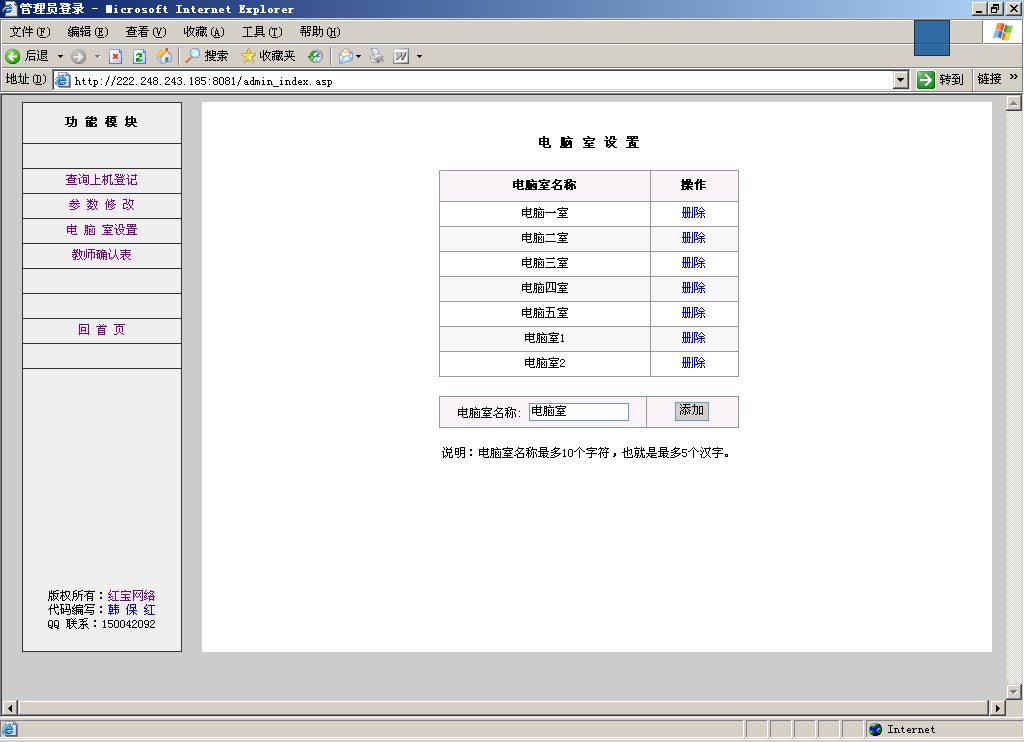Click the Print icon on the toolbar
Screen dimensions: 1024x742
377,56
